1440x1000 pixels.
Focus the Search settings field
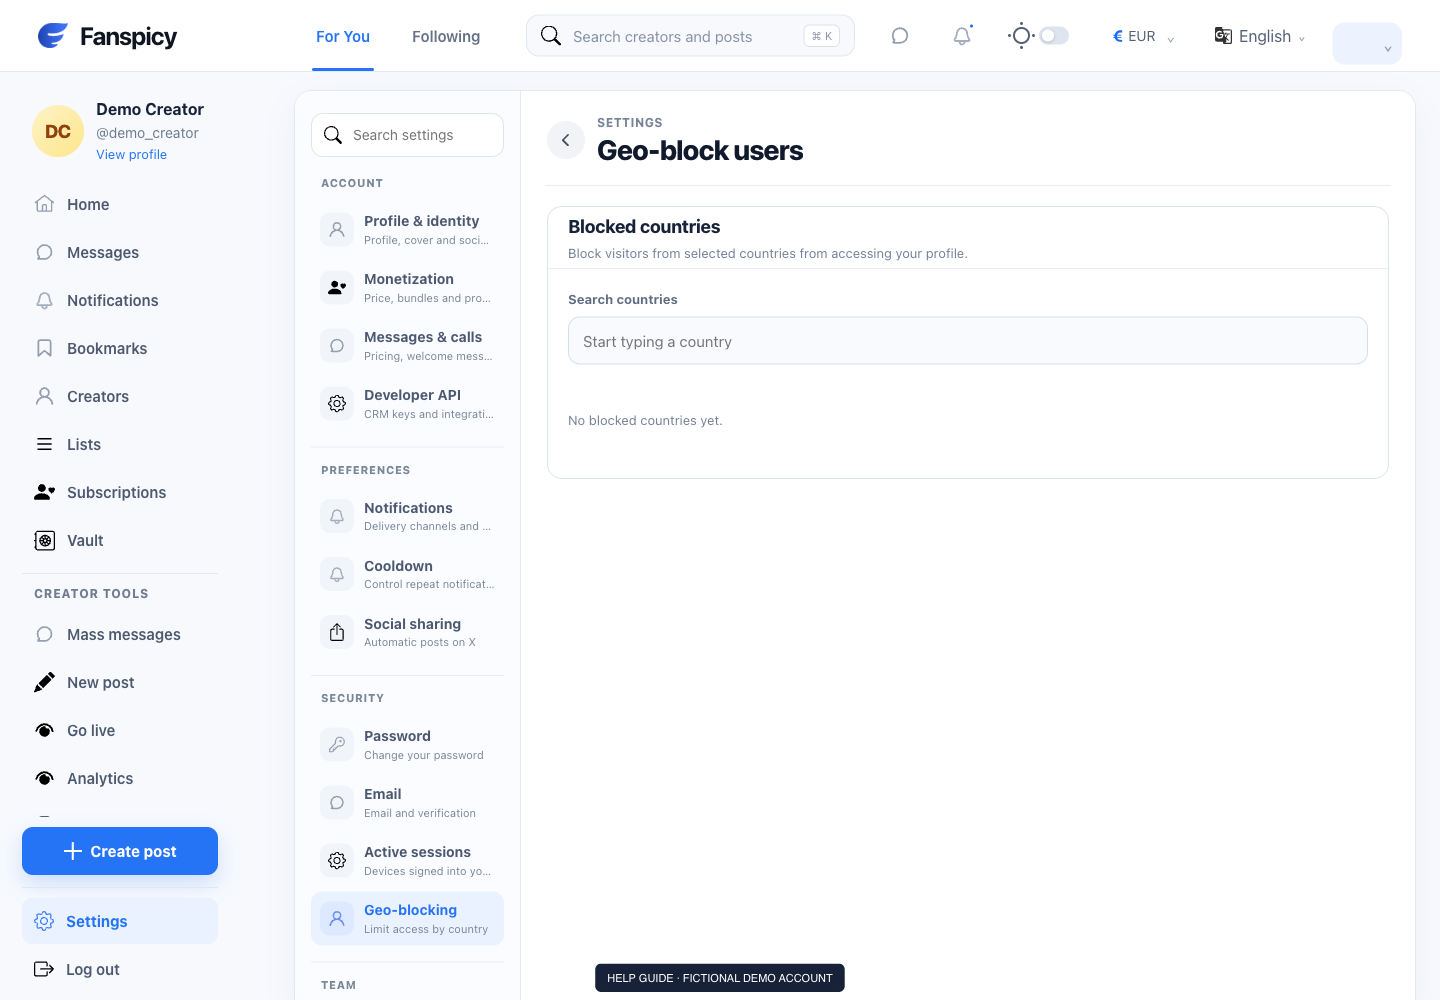[407, 135]
